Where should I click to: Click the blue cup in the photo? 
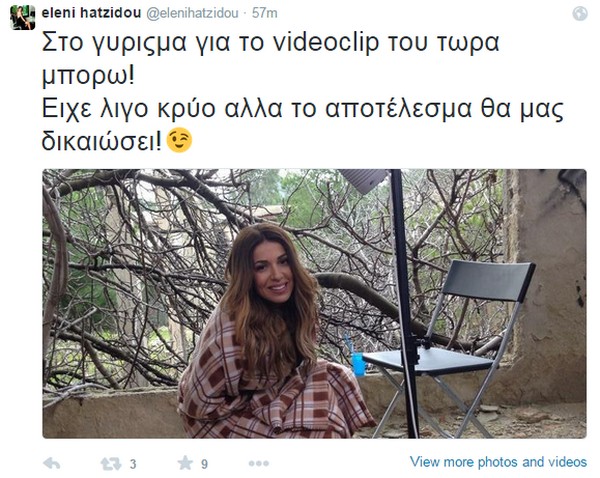click(x=358, y=364)
